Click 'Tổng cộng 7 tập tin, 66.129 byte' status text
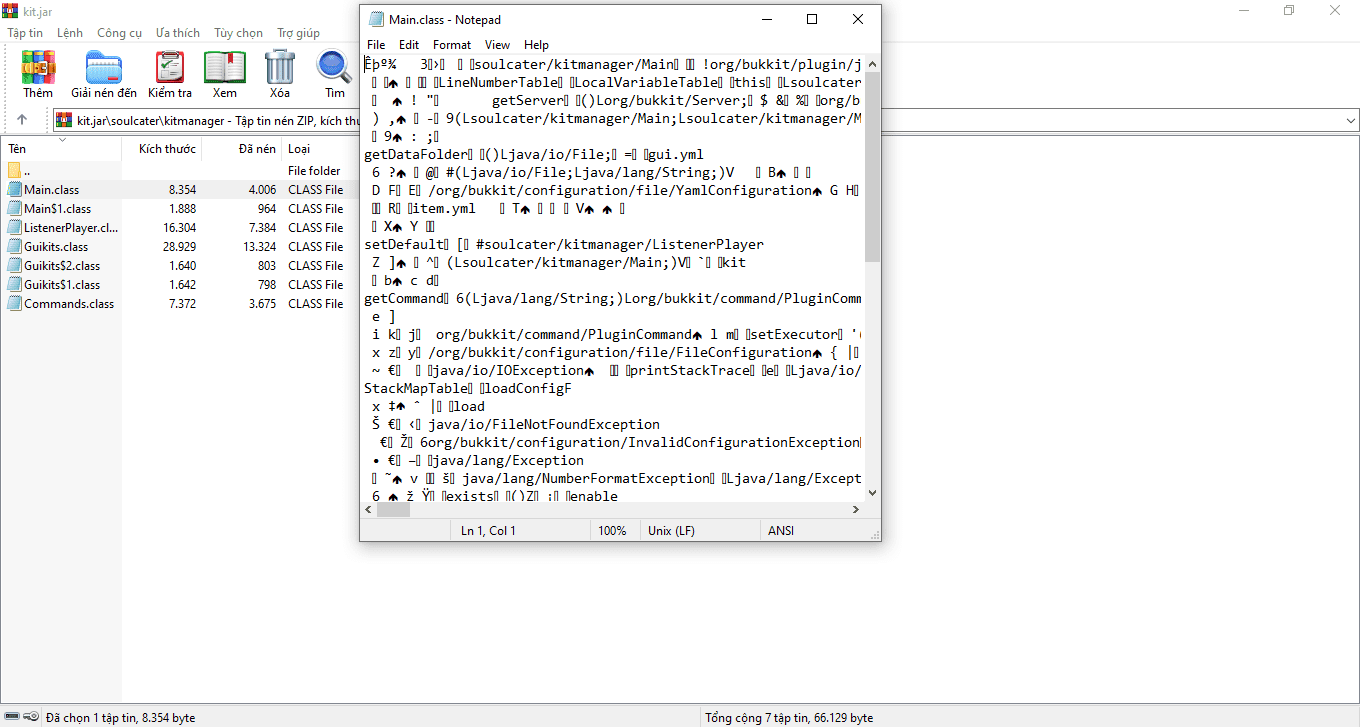 [789, 718]
